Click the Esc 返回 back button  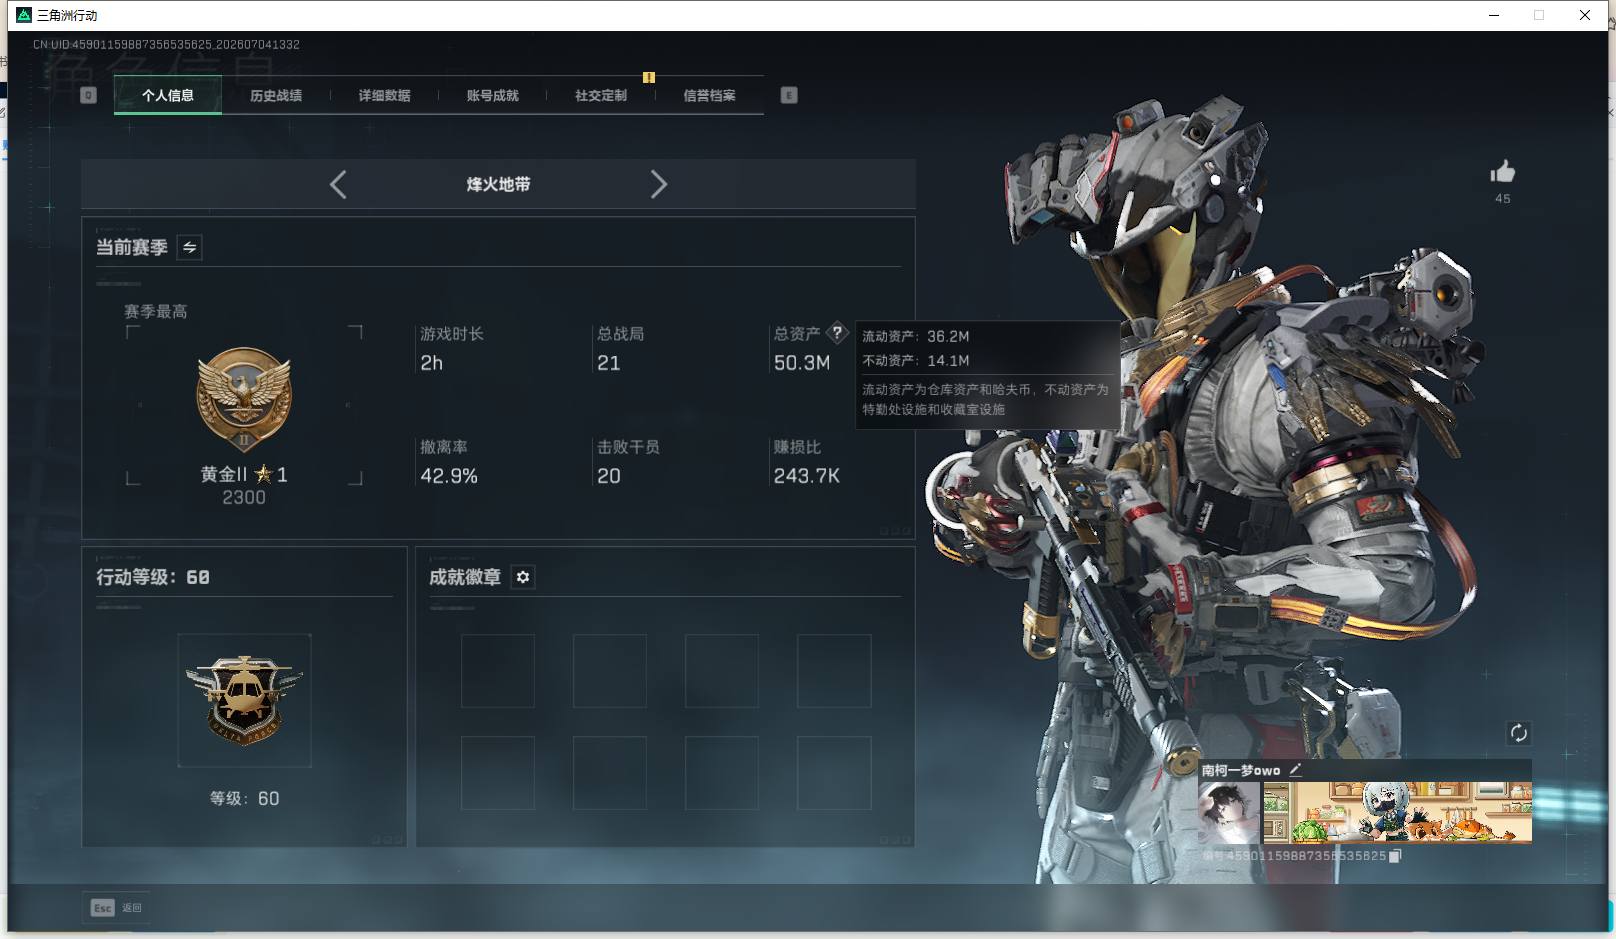[x=116, y=907]
